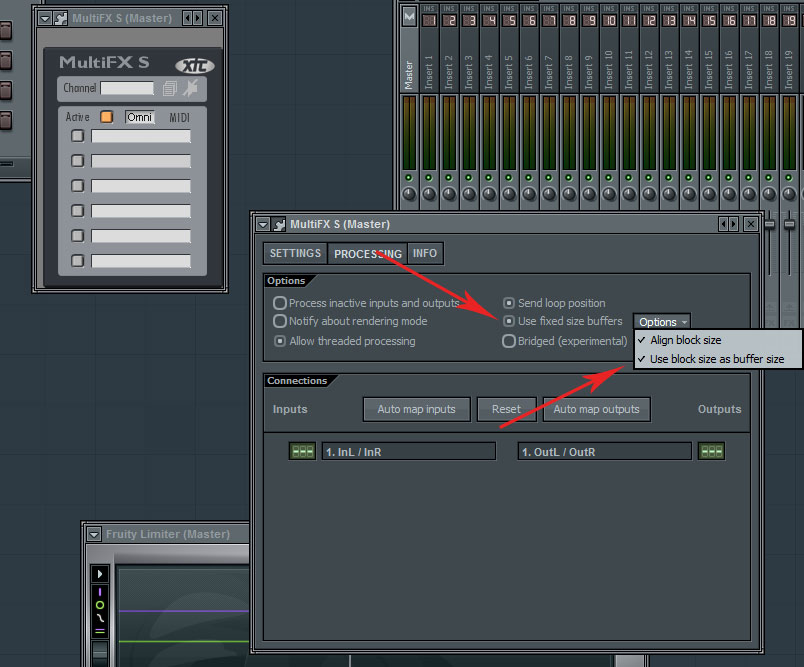804x667 pixels.
Task: Switch to the PROCESSING tab
Action: 368,253
